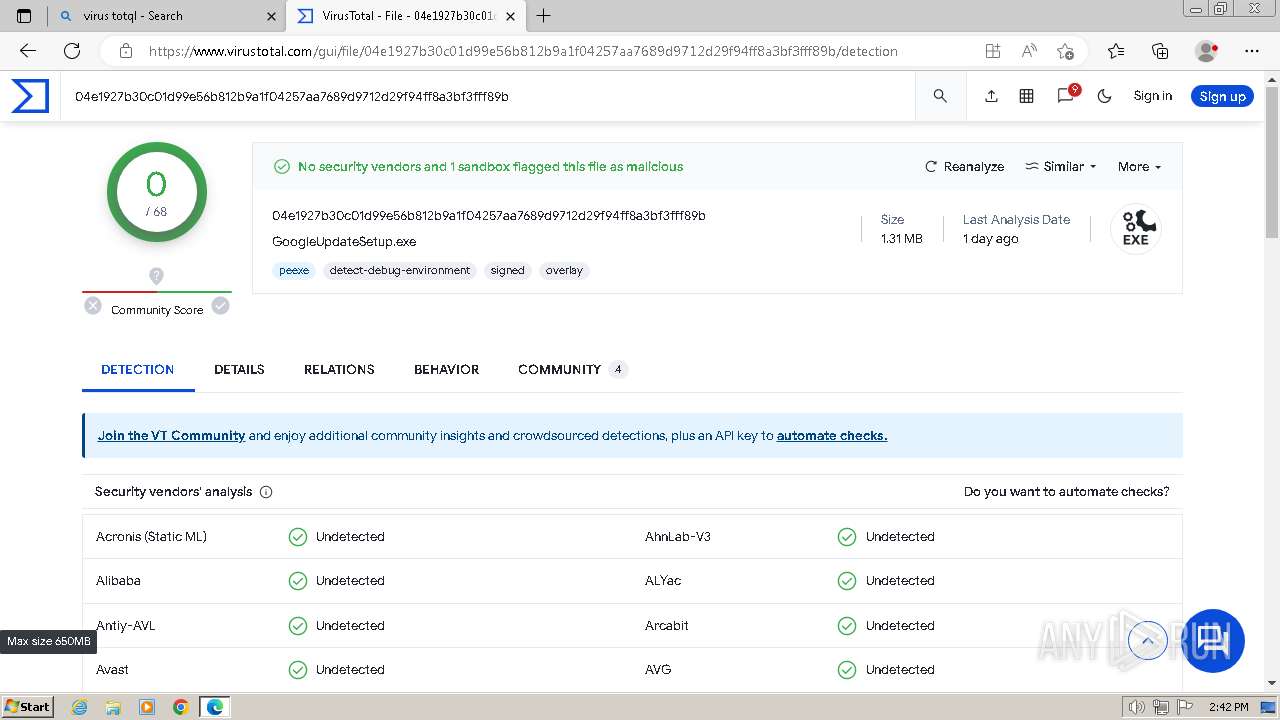Image resolution: width=1280 pixels, height=720 pixels.
Task: Open the browser favorites list icon
Action: (1116, 51)
